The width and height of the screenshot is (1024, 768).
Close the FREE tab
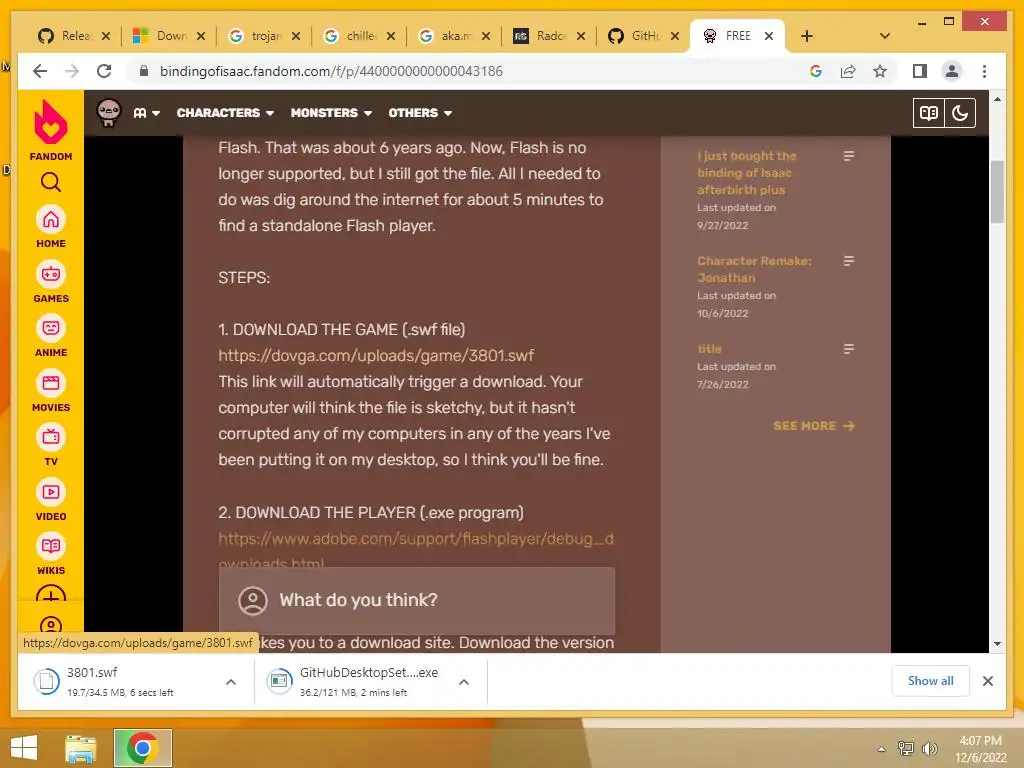tap(769, 36)
